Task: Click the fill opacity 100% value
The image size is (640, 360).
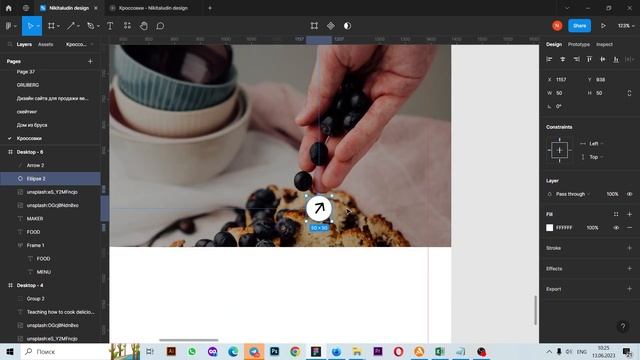Action: (592, 228)
